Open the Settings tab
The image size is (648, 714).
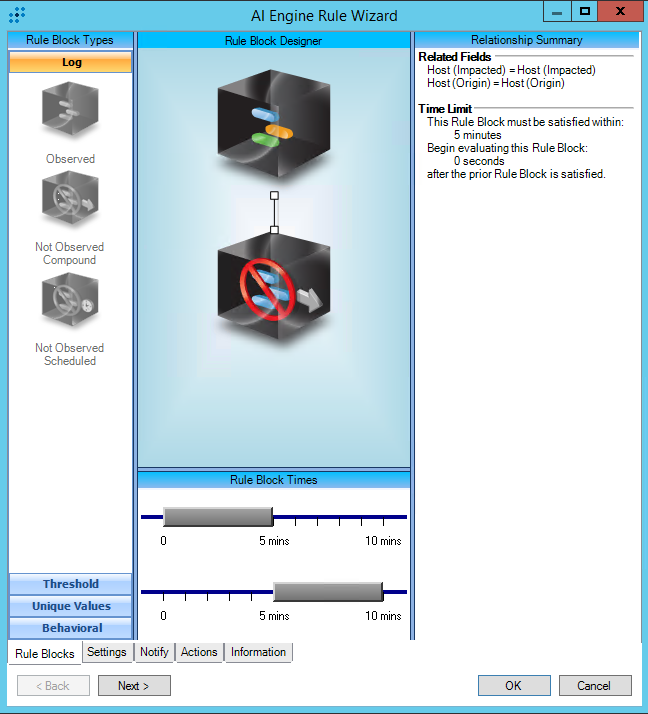pyautogui.click(x=107, y=652)
